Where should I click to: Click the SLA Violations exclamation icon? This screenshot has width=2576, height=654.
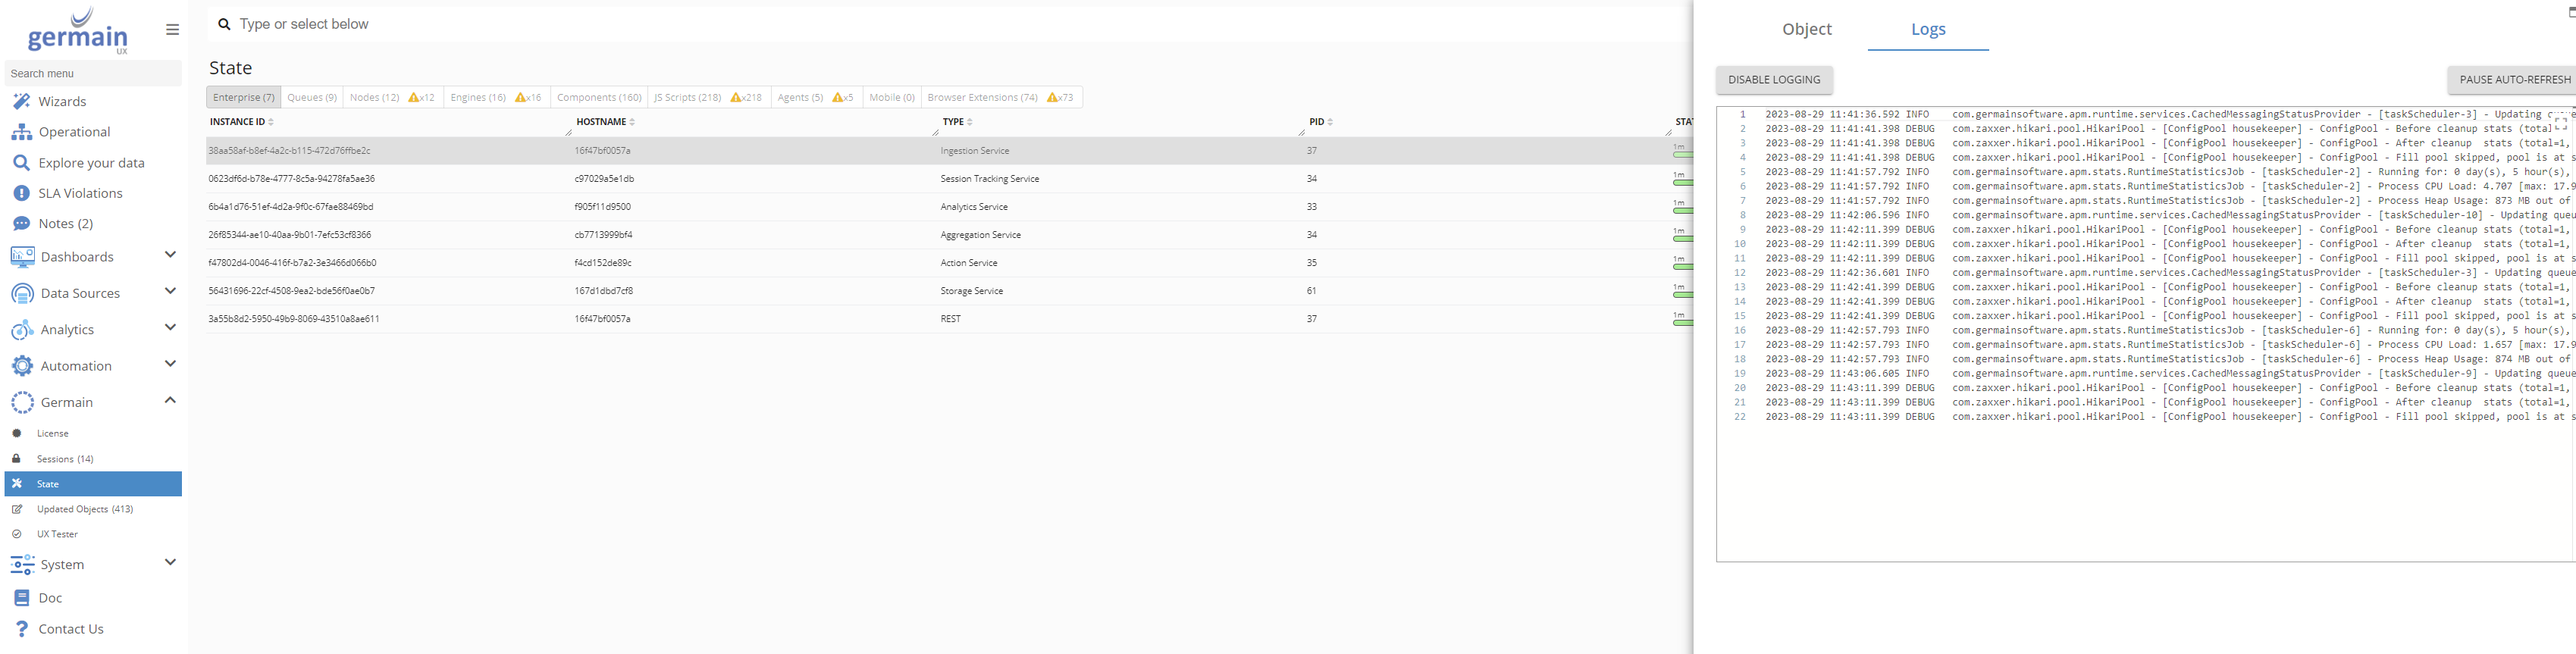(x=21, y=193)
